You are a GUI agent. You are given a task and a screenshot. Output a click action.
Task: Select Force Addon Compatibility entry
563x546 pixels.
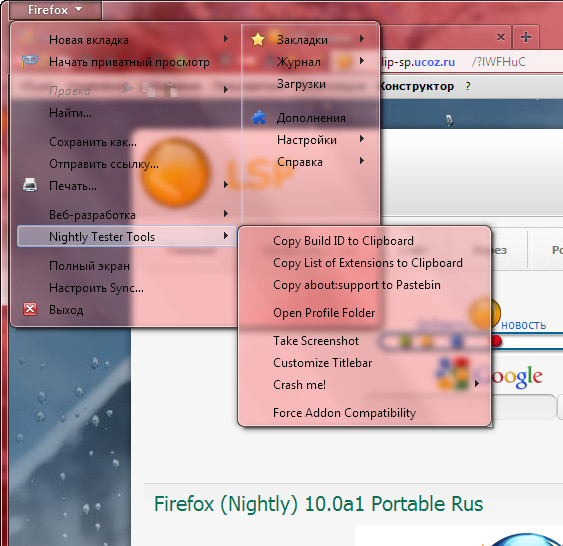click(x=344, y=413)
